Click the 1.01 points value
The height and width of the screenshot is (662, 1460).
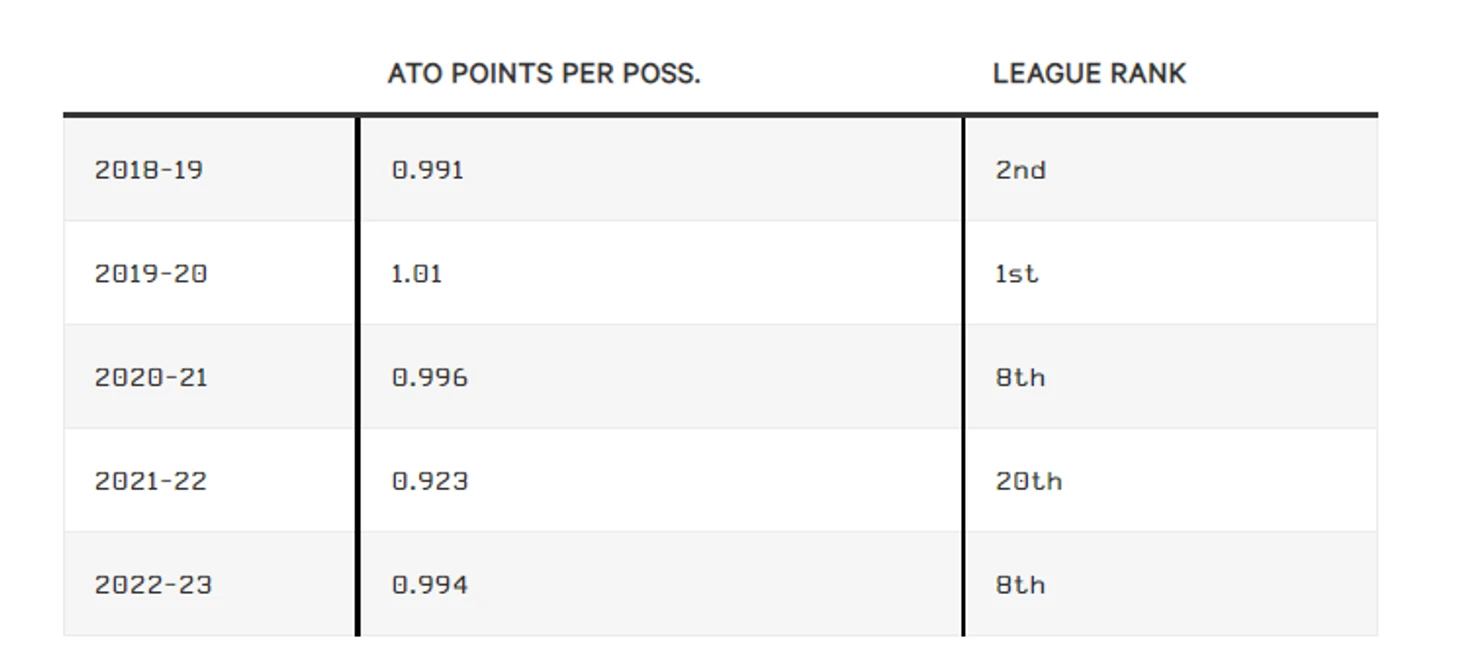pos(416,273)
